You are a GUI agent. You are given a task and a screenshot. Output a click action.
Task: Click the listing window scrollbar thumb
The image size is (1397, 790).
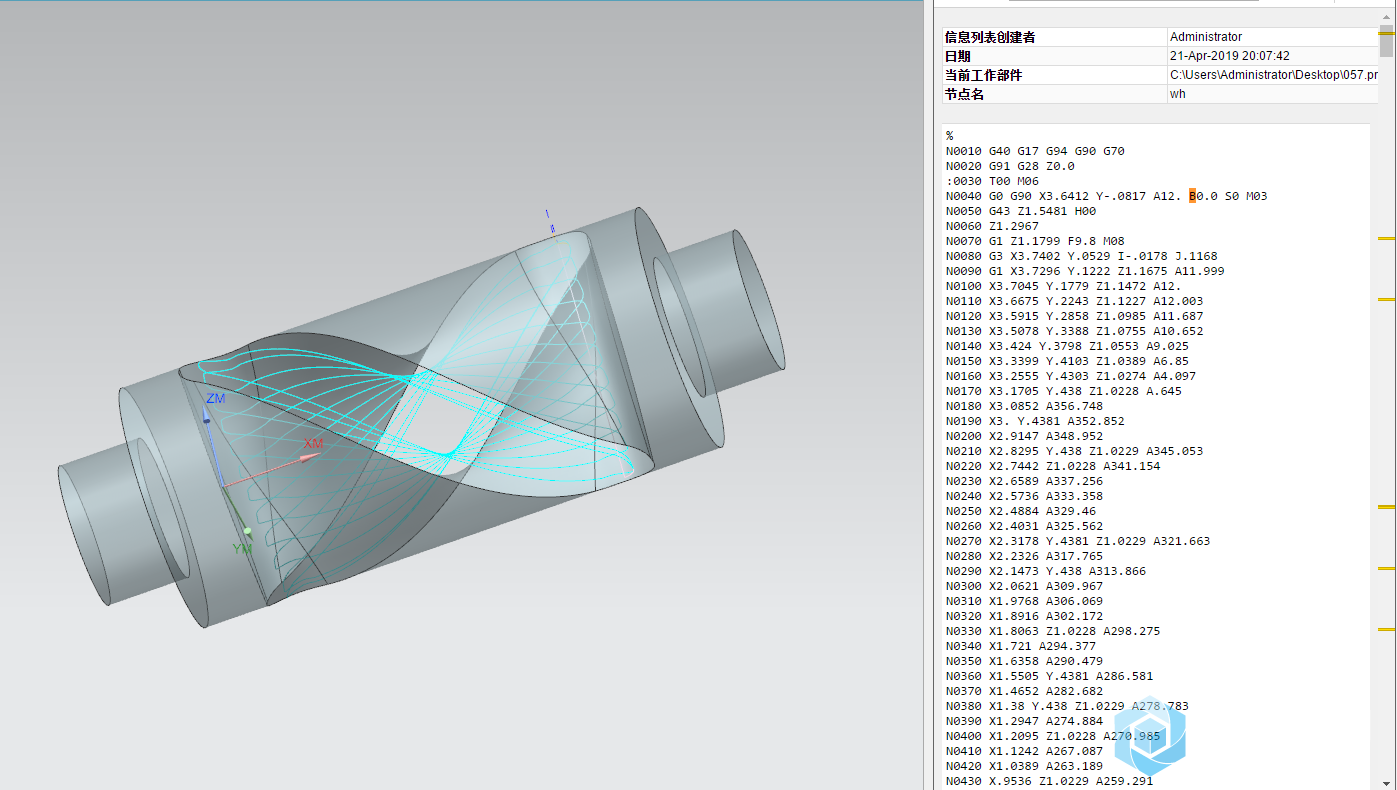1386,43
